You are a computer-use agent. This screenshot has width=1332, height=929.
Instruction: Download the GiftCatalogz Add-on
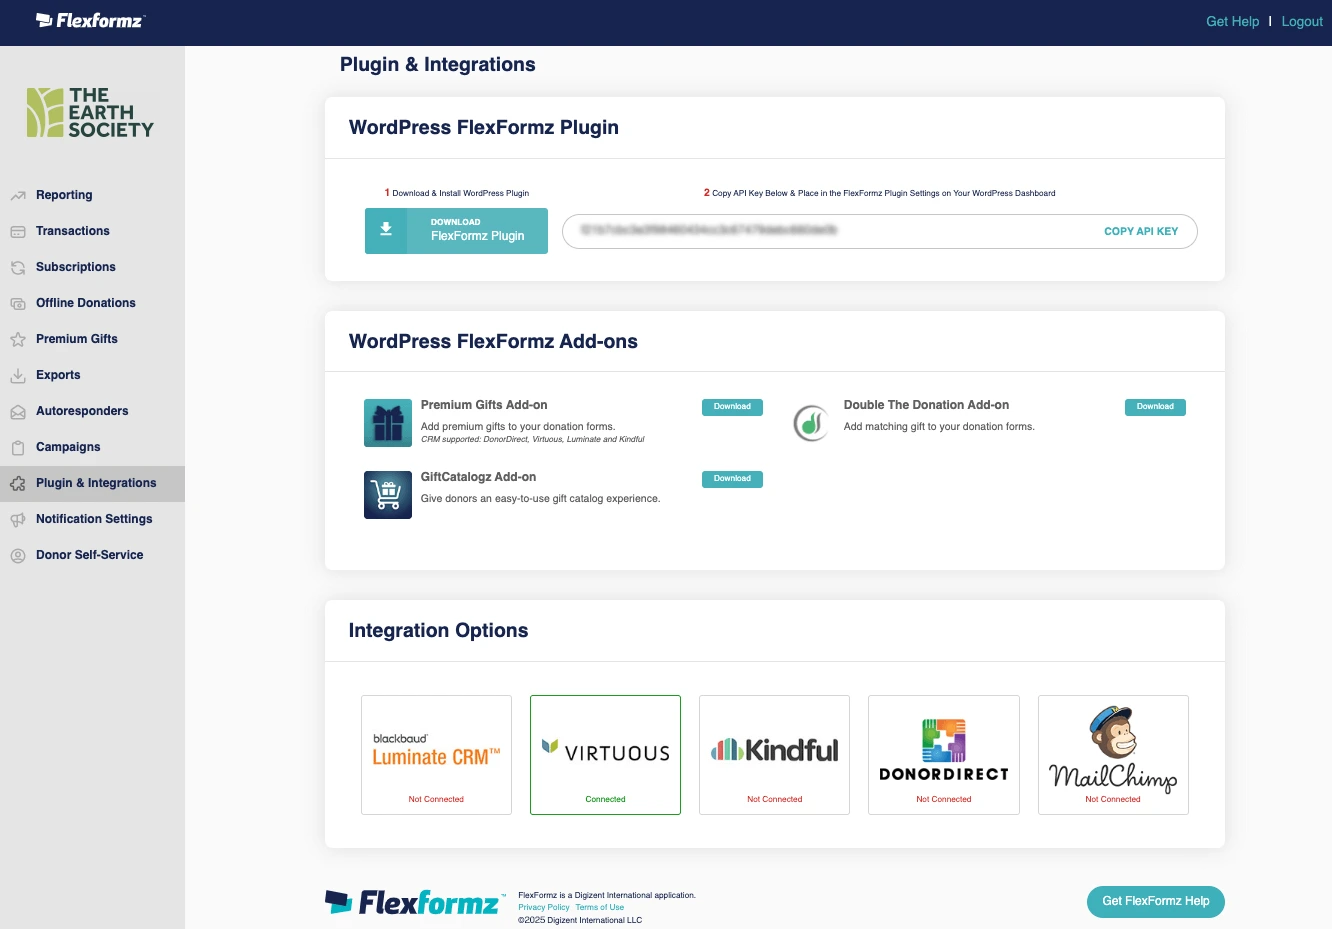coord(732,479)
